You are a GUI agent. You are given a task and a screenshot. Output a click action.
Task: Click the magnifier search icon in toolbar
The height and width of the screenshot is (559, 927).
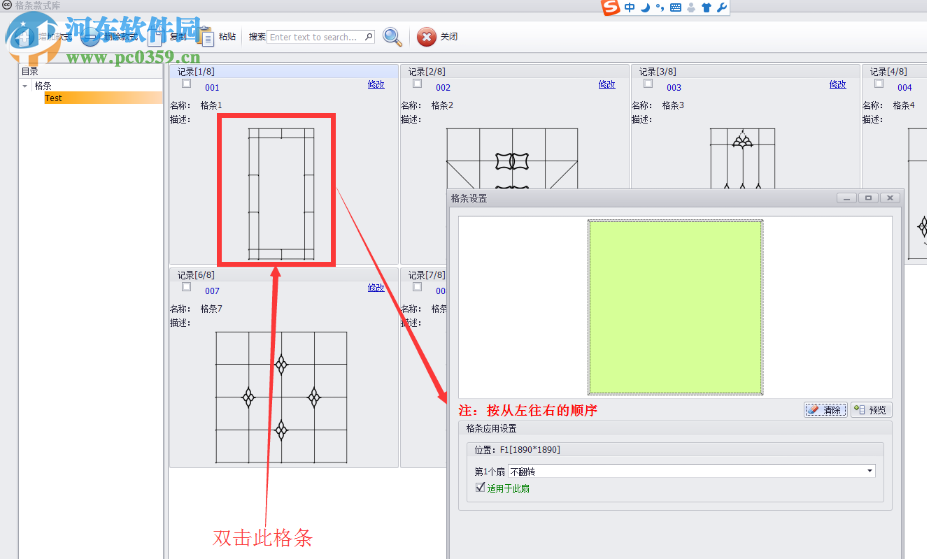[392, 37]
